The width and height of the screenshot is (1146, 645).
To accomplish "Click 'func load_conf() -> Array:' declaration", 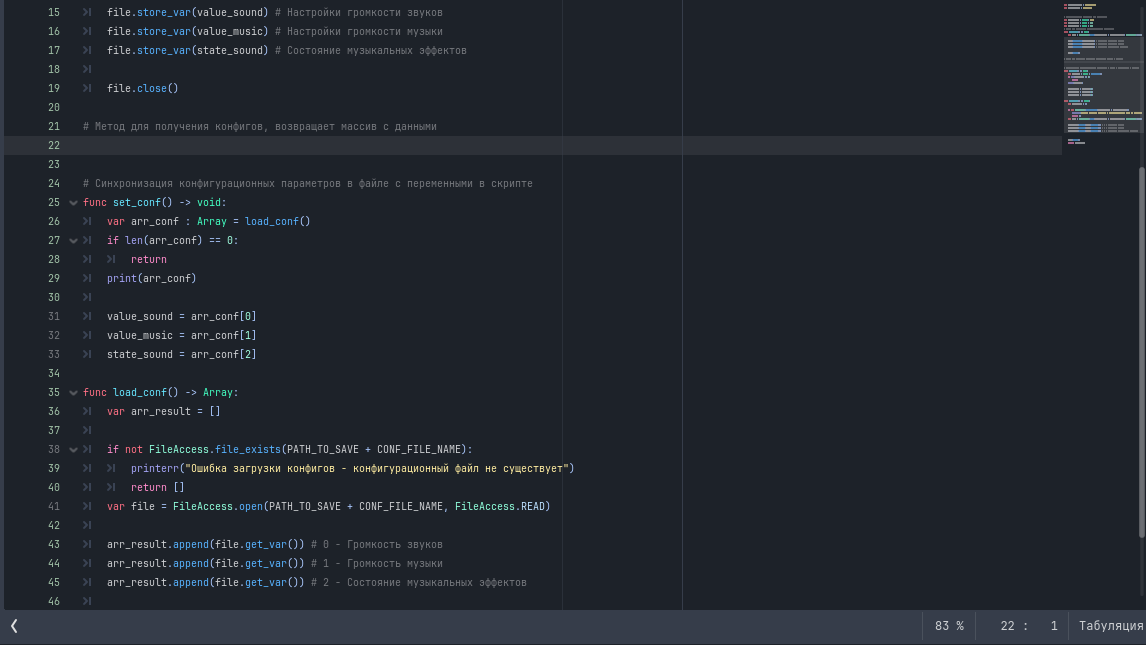I will tap(161, 392).
